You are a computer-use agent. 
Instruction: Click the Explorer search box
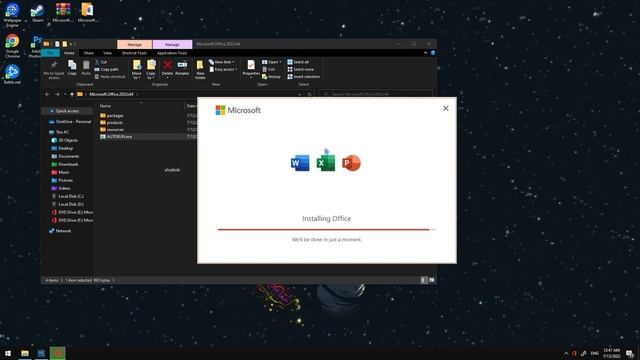pos(376,94)
